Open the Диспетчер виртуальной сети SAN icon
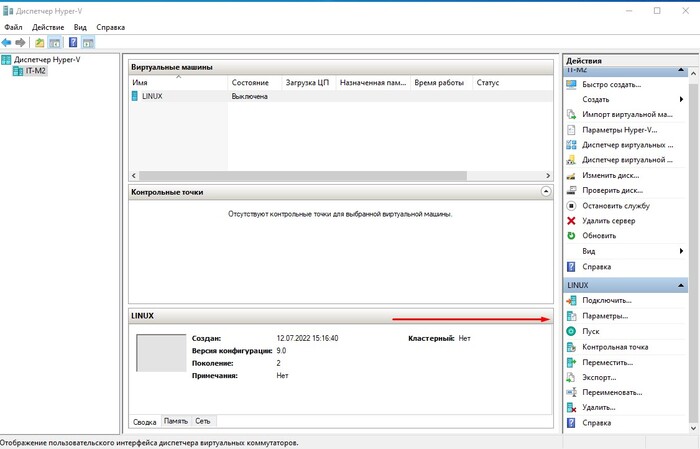Screen dimensions: 700x449 [x=571, y=160]
